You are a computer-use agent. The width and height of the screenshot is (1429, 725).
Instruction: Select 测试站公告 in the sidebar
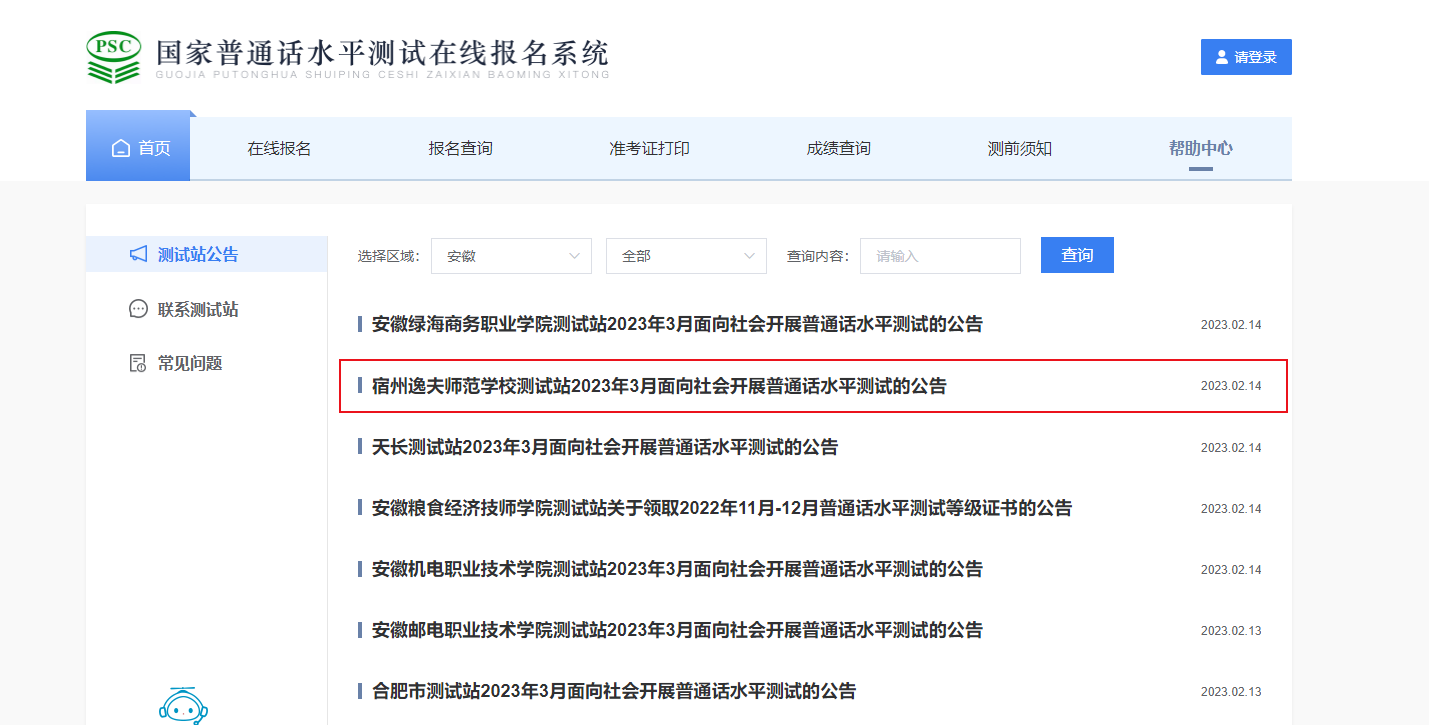[206, 254]
